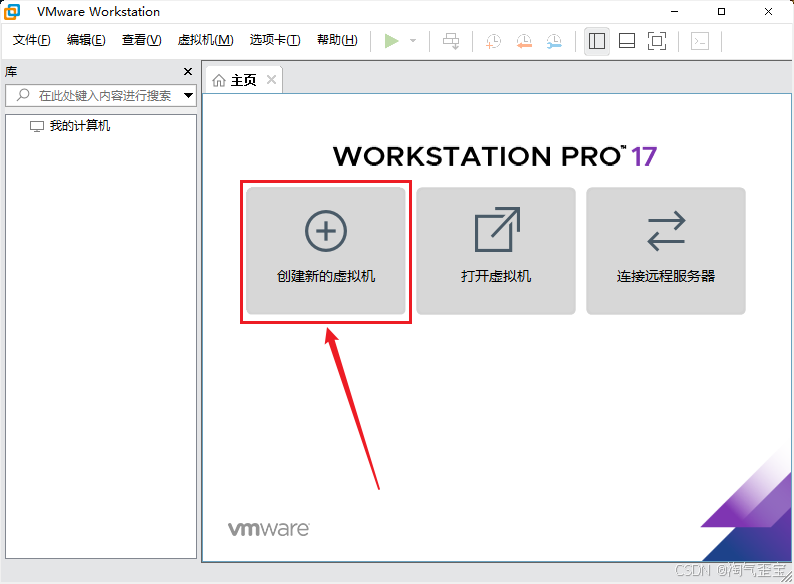The width and height of the screenshot is (794, 584).
Task: Take a snapshot with the clock-plus icon
Action: pos(493,41)
